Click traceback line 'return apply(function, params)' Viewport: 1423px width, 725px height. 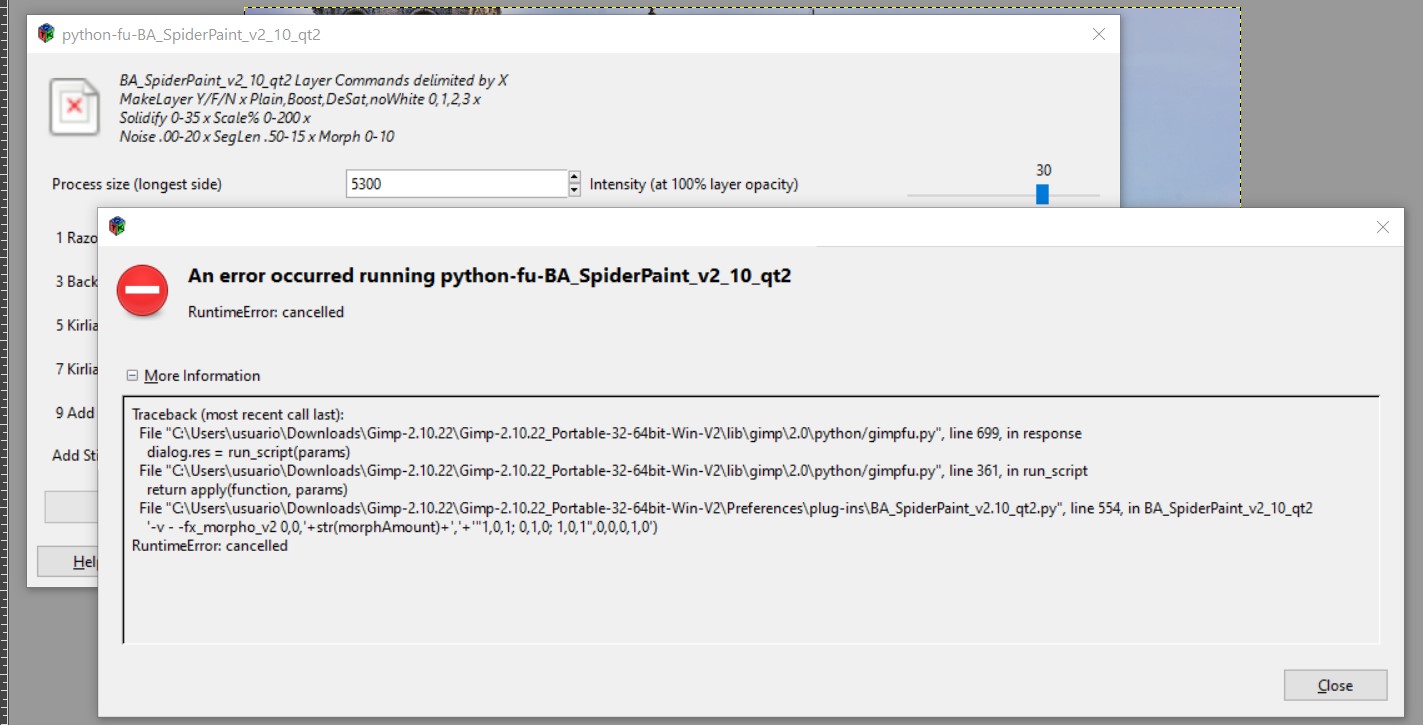[x=247, y=490]
